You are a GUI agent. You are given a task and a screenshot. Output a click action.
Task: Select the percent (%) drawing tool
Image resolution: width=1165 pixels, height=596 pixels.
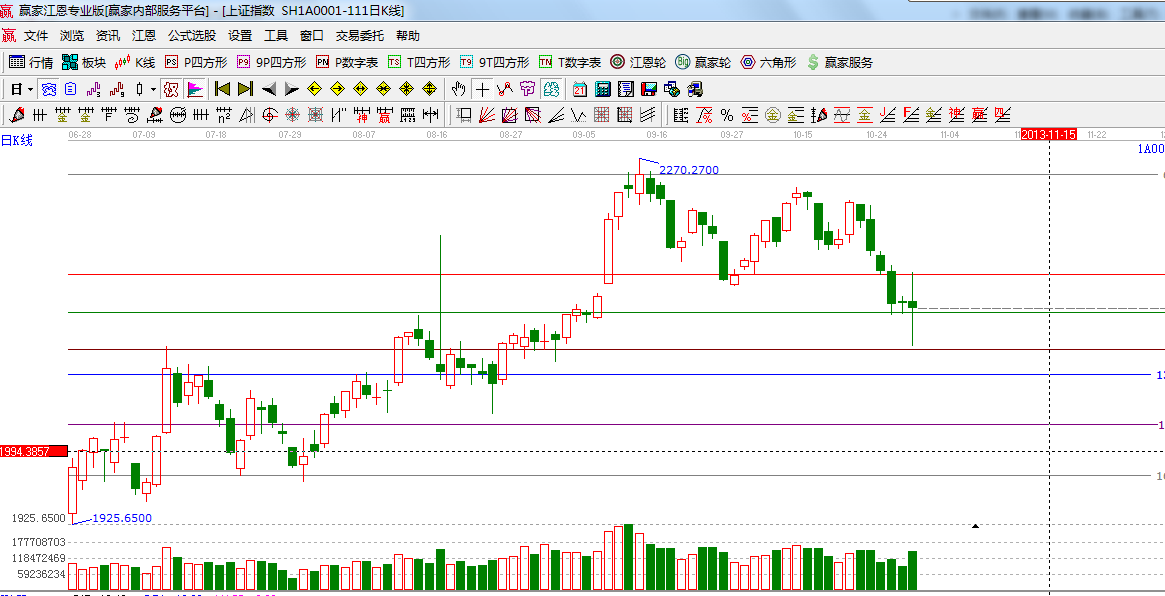726,115
